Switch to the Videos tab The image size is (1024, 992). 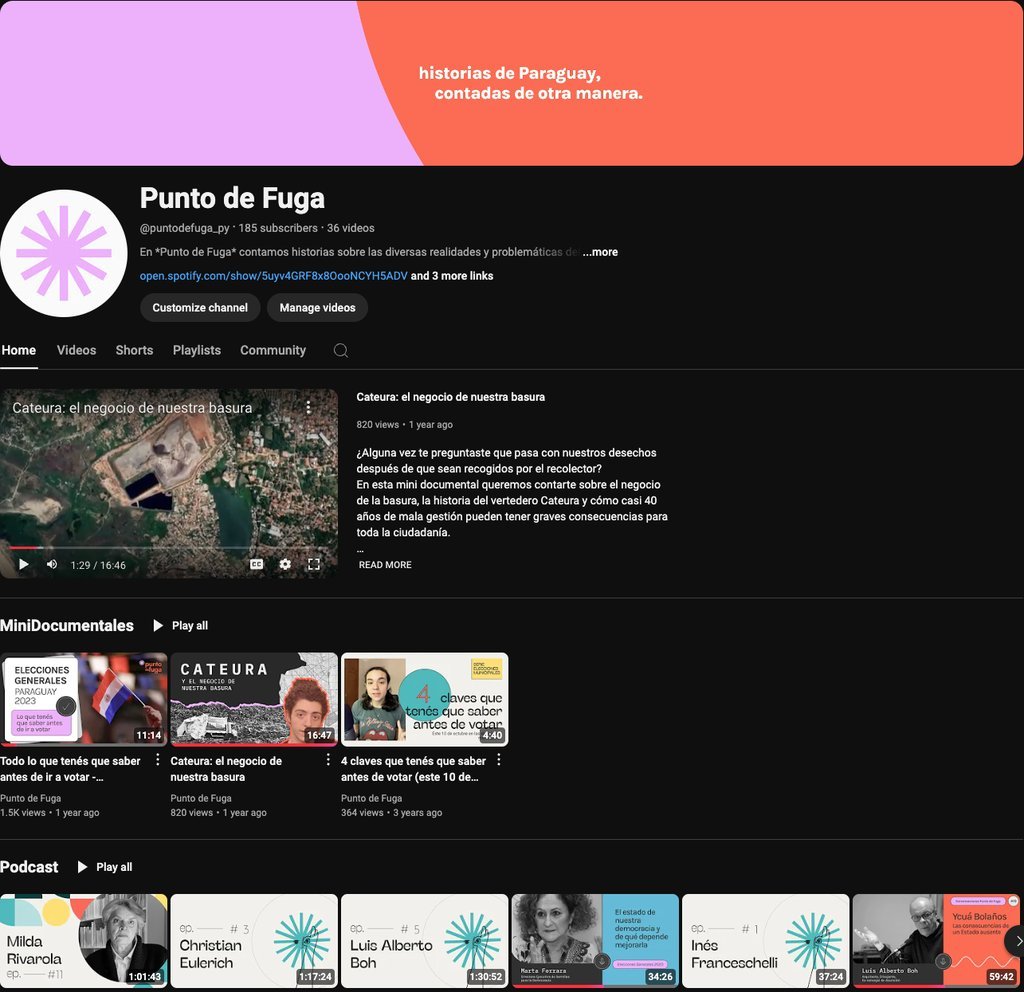pyautogui.click(x=76, y=350)
